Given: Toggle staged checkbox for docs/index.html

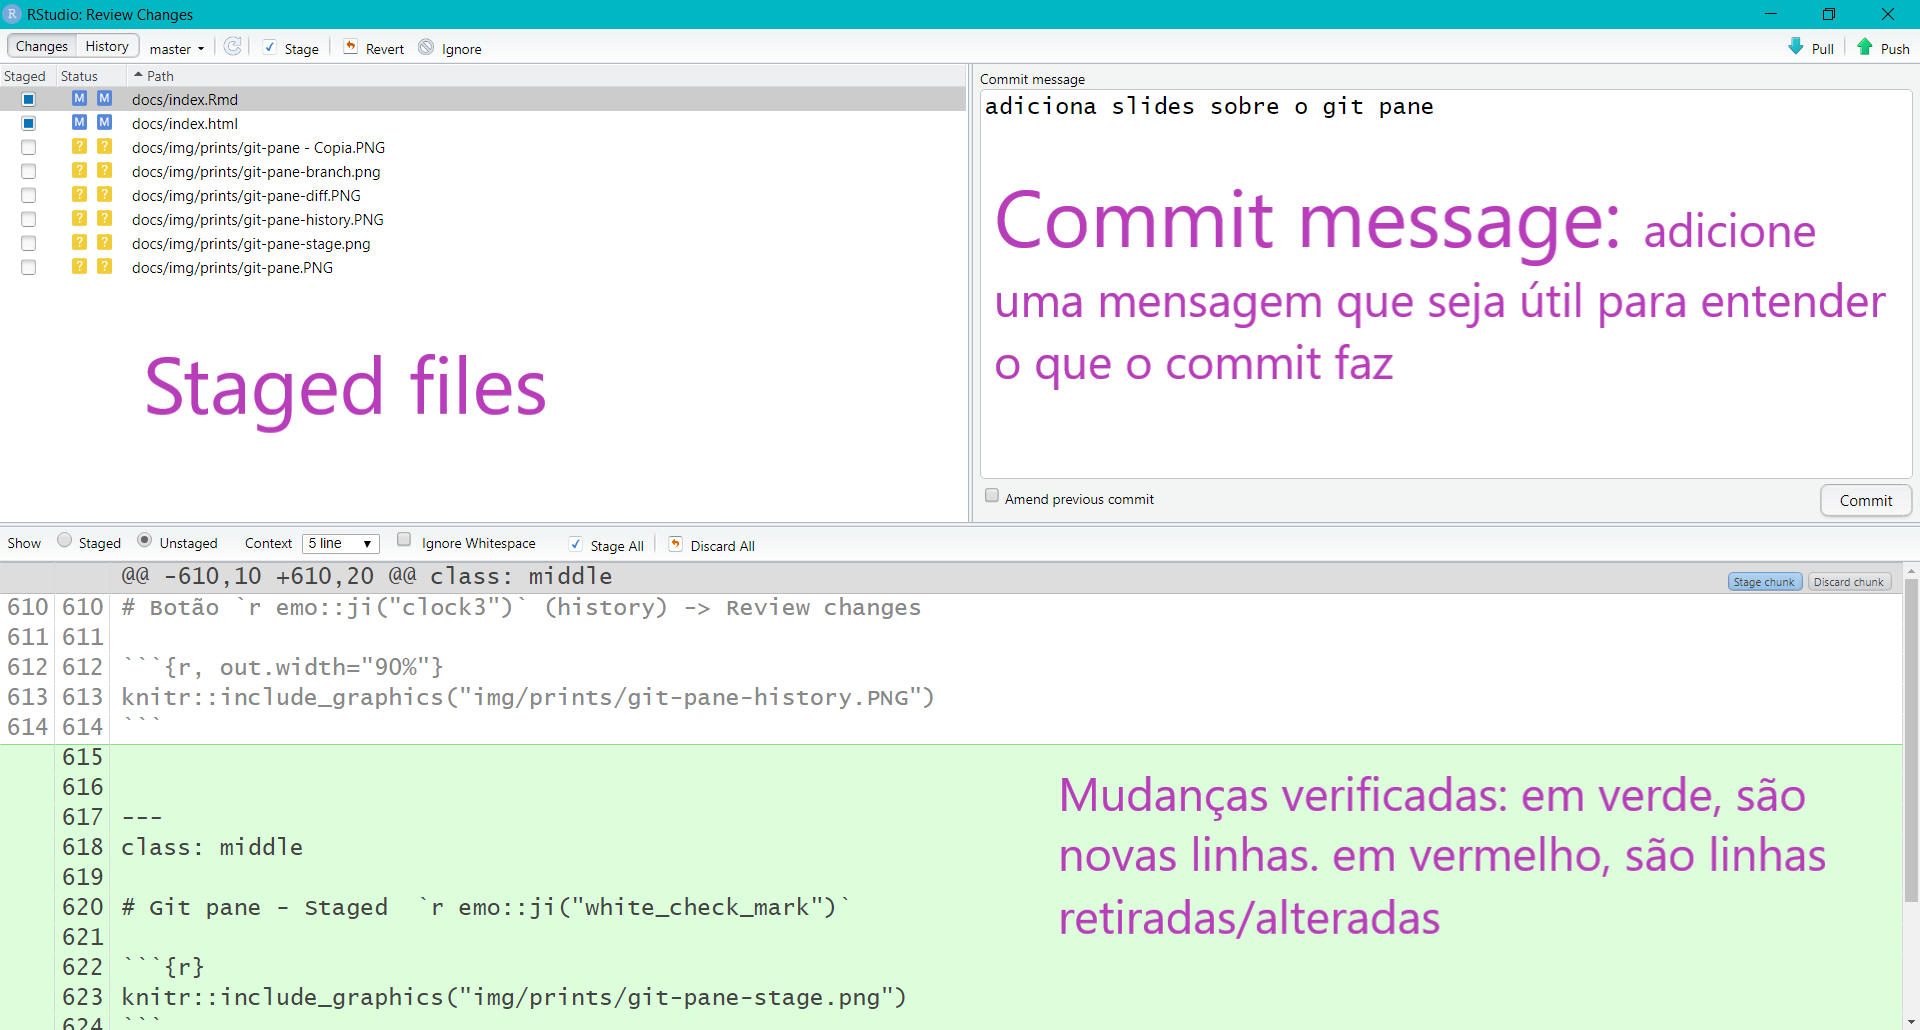Looking at the screenshot, I should (x=28, y=123).
